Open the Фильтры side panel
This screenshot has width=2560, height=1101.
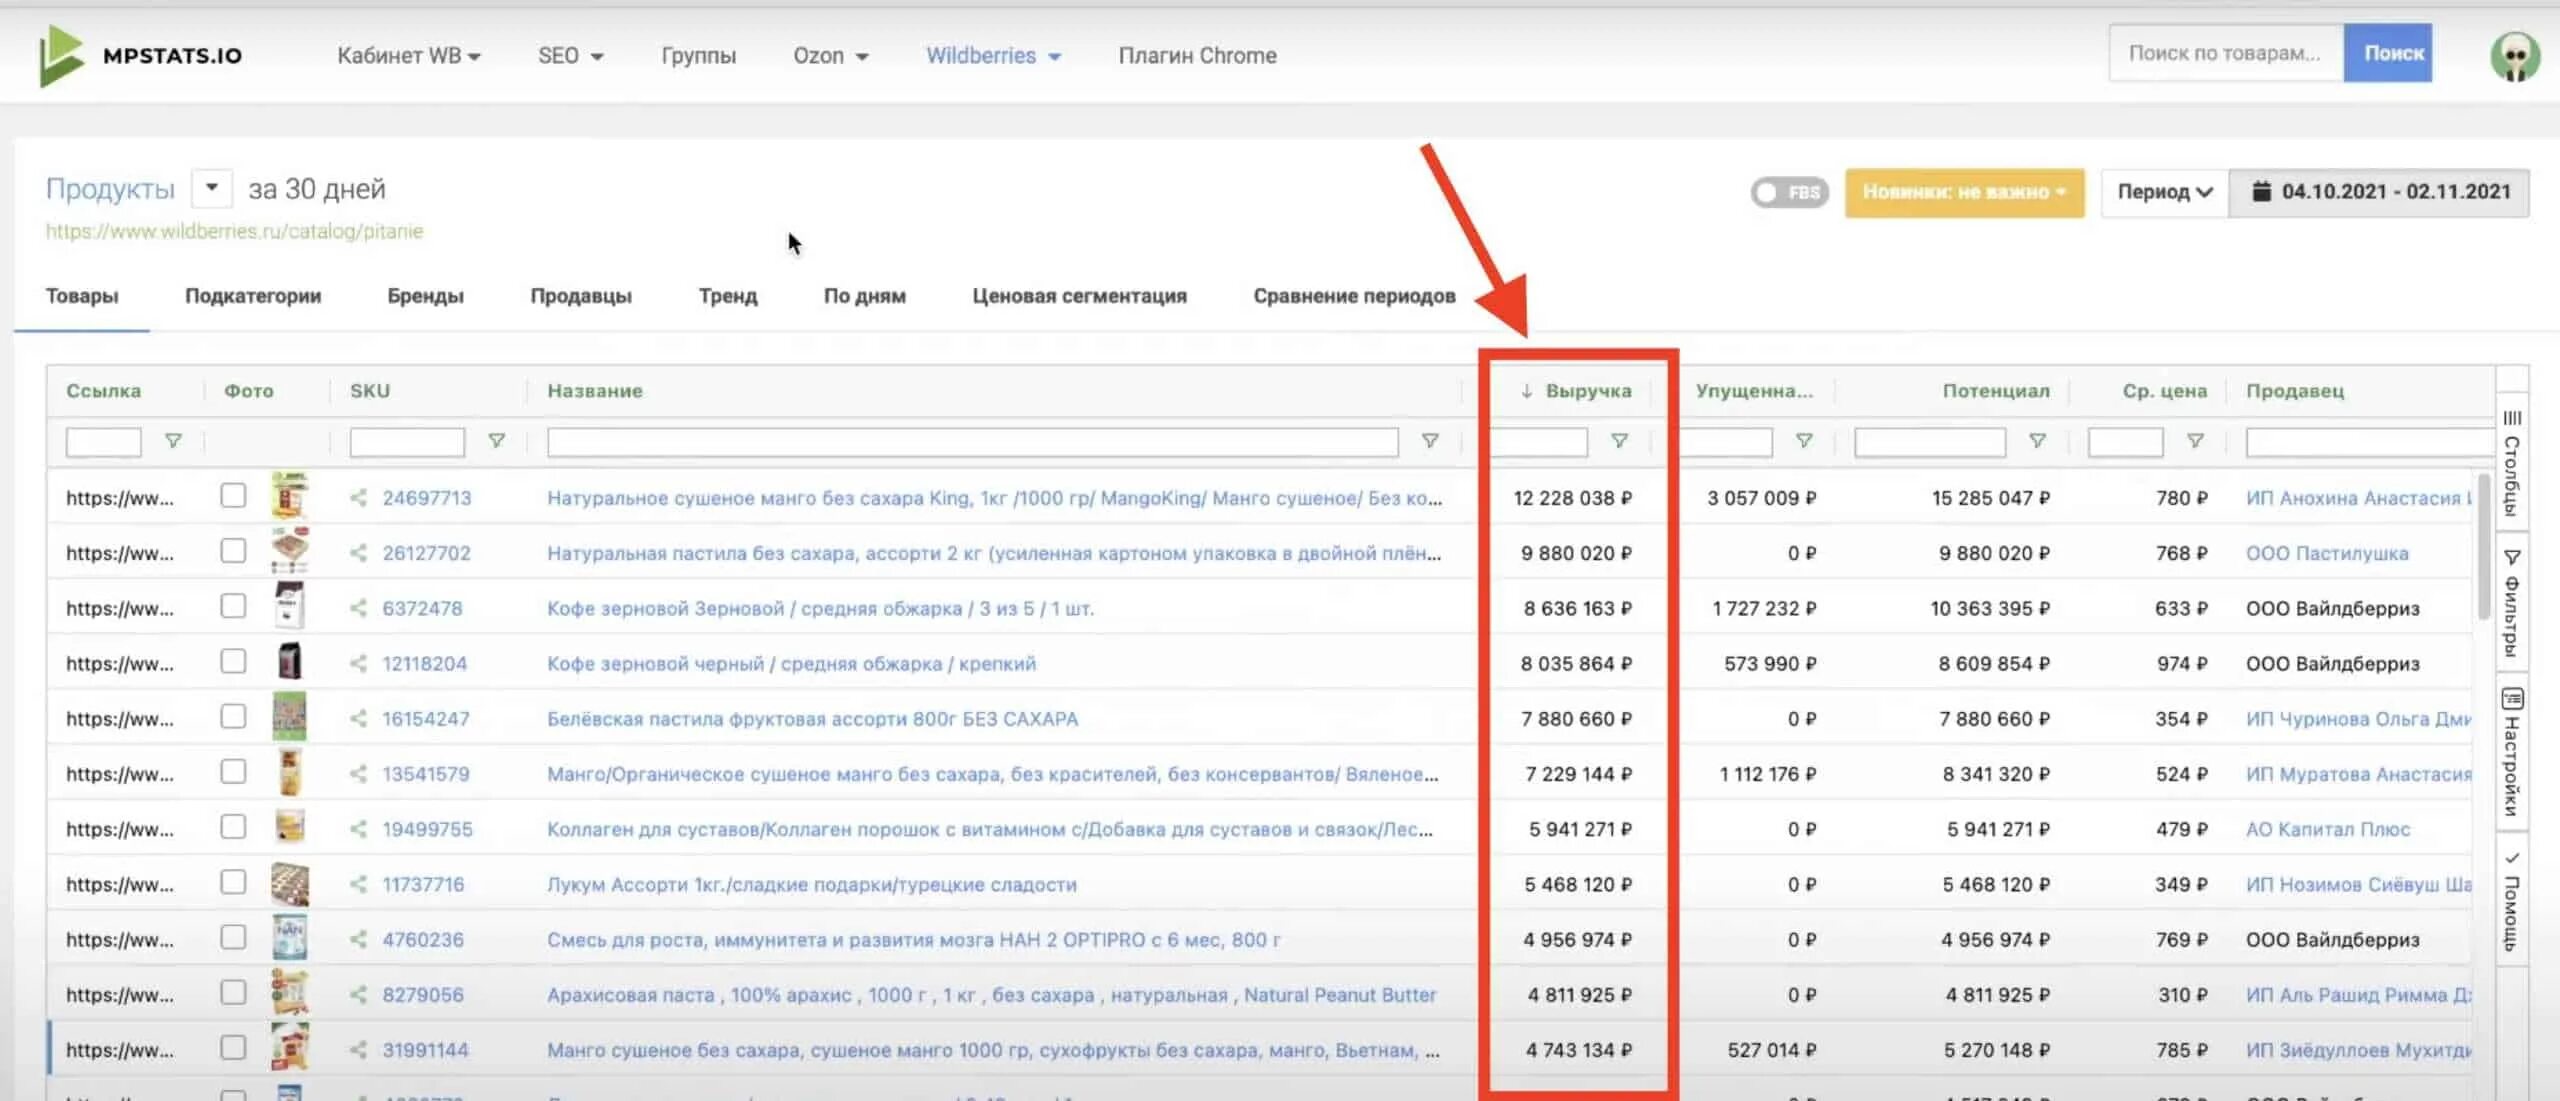[2512, 603]
